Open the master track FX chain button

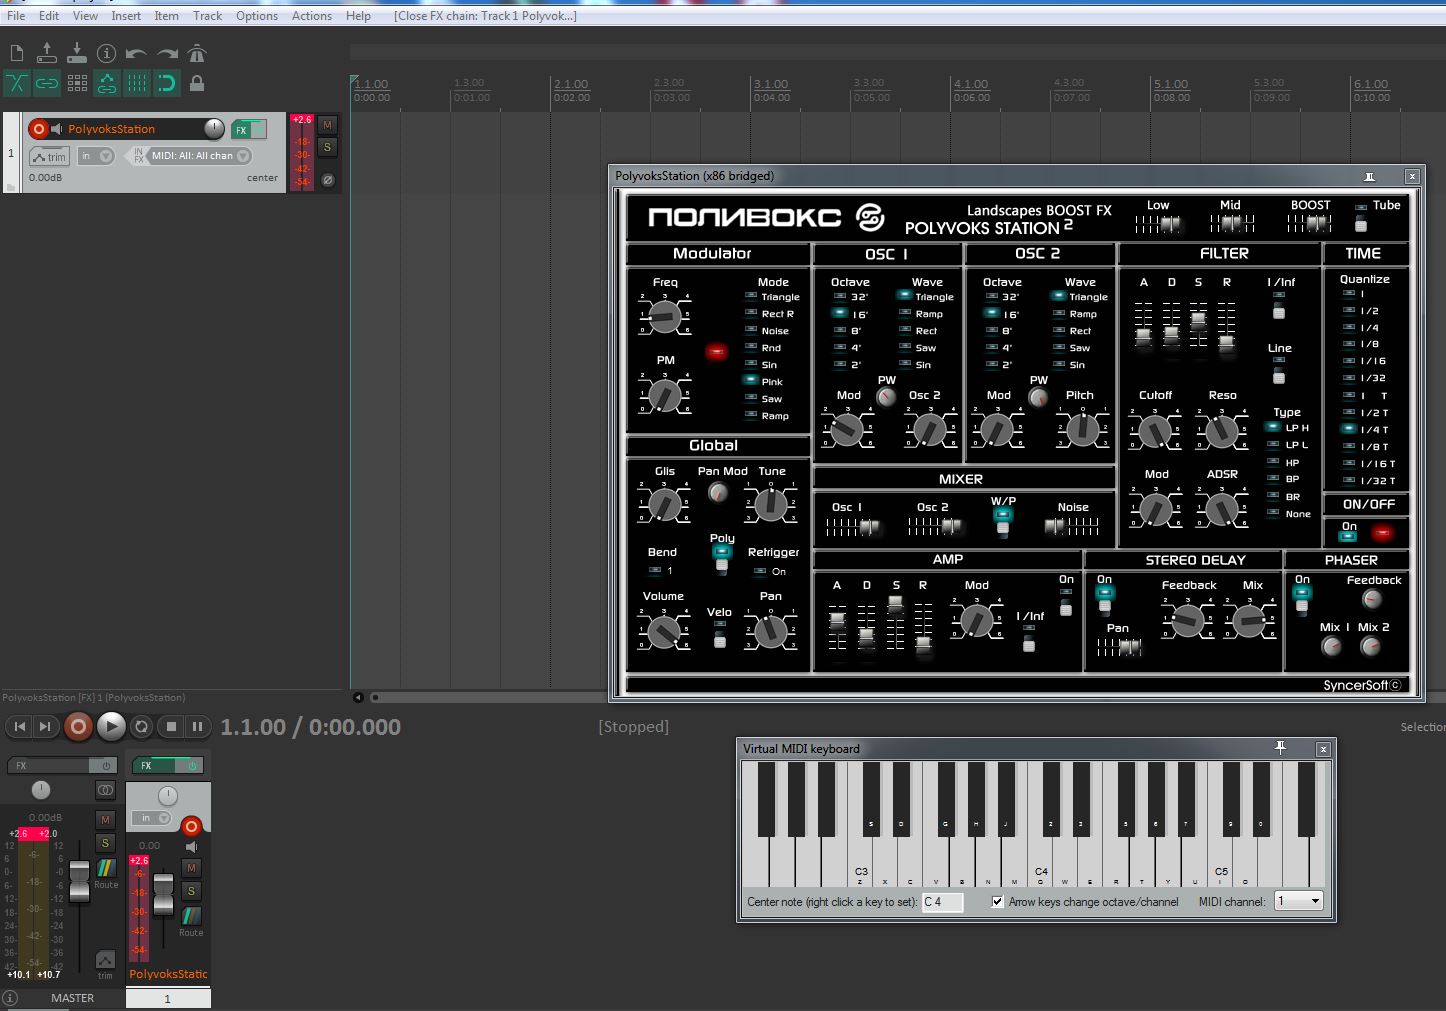click(x=50, y=765)
